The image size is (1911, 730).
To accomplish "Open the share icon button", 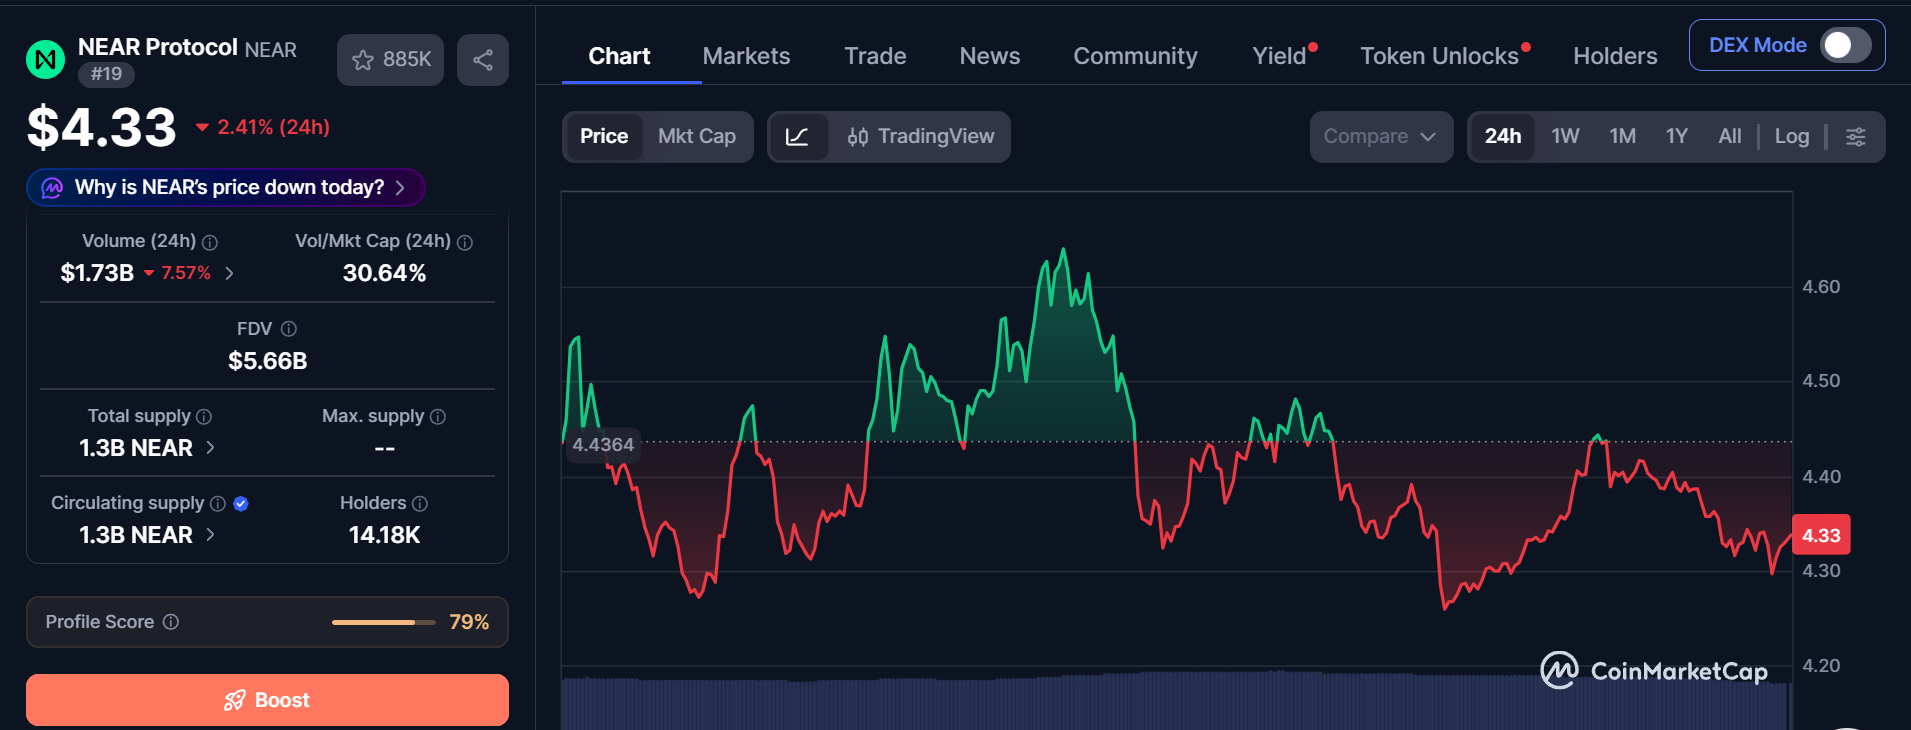I will click(483, 60).
